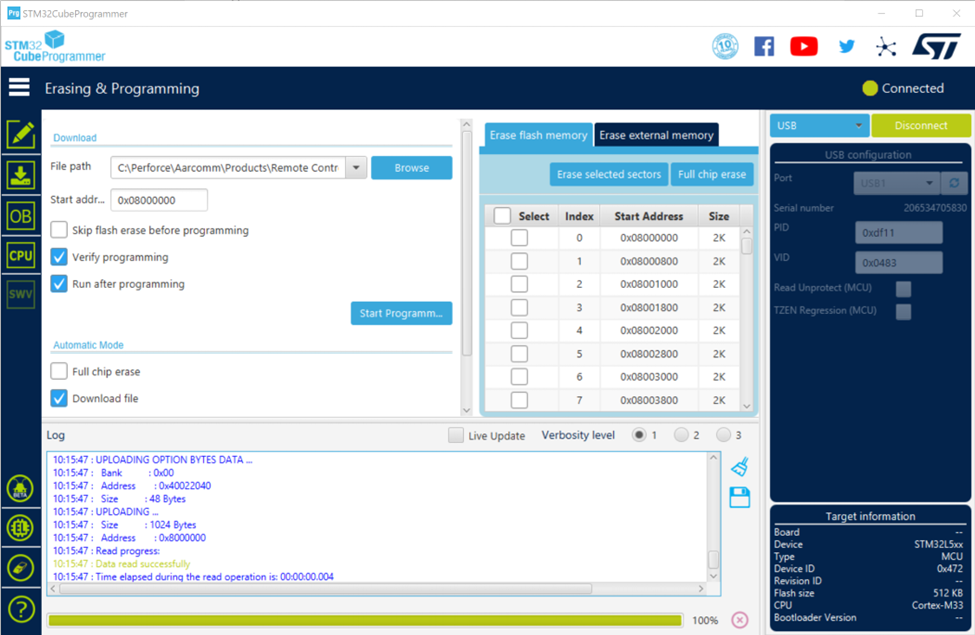975x635 pixels.
Task: Set verbosity level to 3
Action: click(723, 435)
